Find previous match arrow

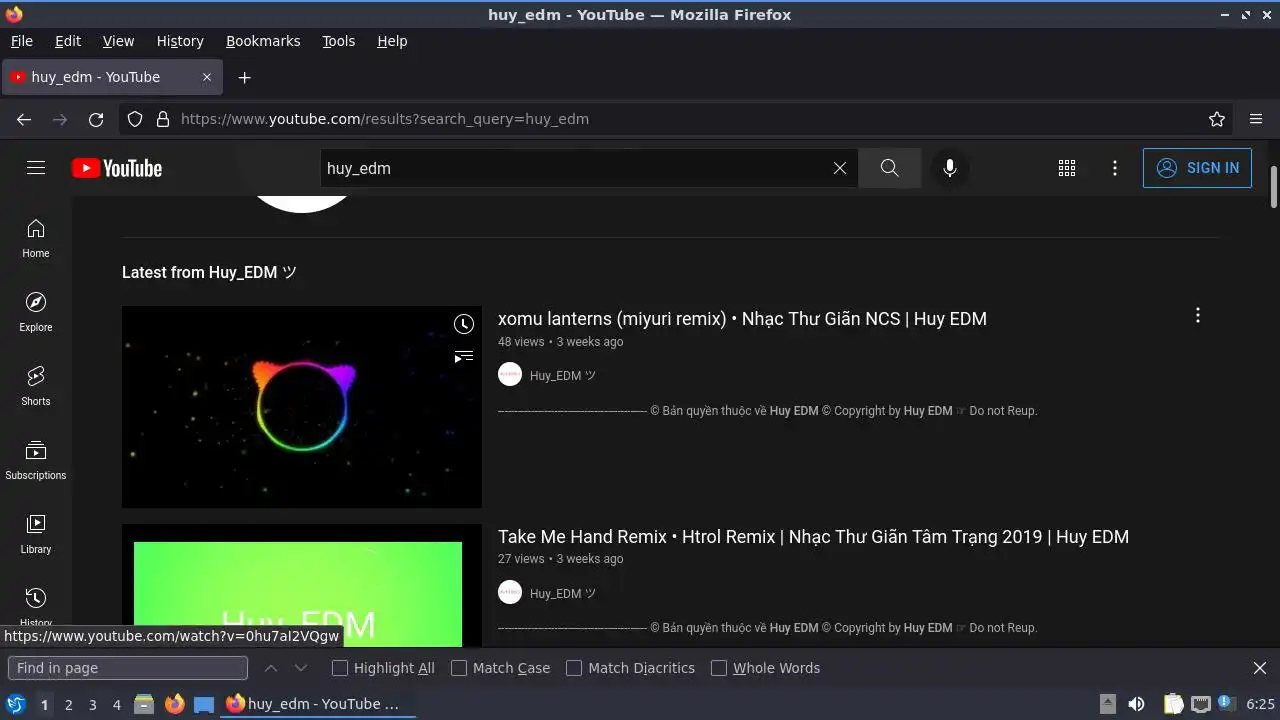point(271,668)
